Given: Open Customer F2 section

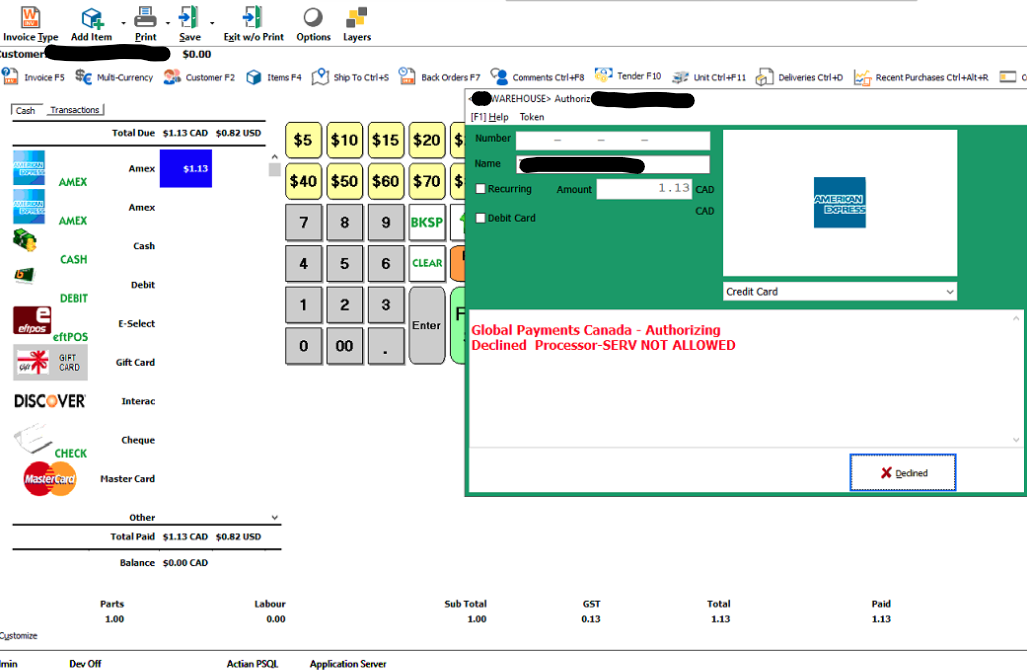Looking at the screenshot, I should (x=199, y=77).
